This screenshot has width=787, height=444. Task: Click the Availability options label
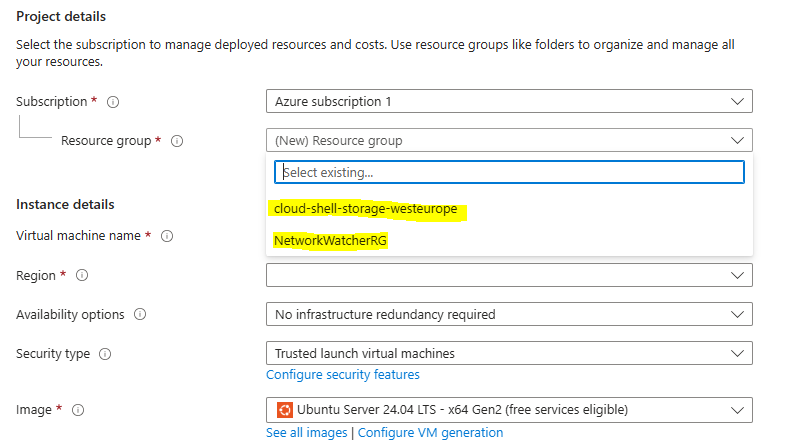tap(70, 315)
